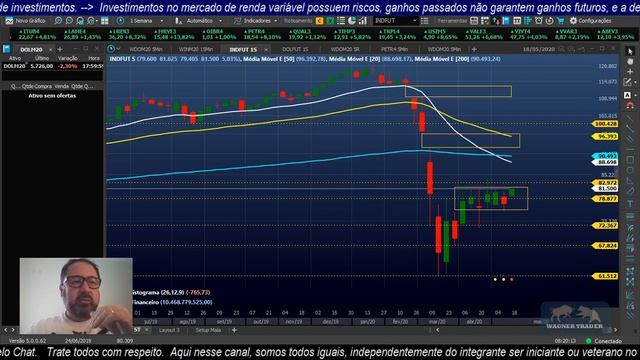Select the rectangle drawing tool
The image size is (640, 360).
(x=630, y=159)
